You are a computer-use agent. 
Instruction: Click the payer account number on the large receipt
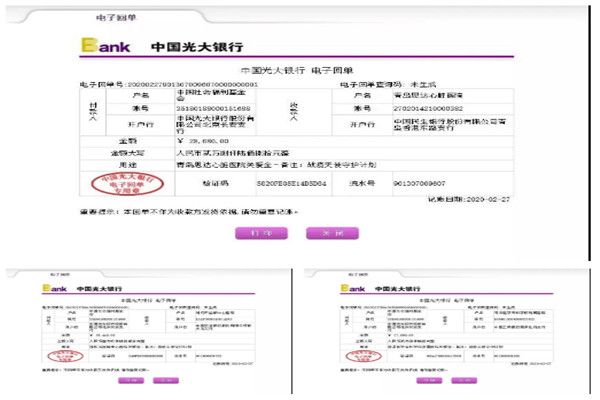tap(213, 108)
